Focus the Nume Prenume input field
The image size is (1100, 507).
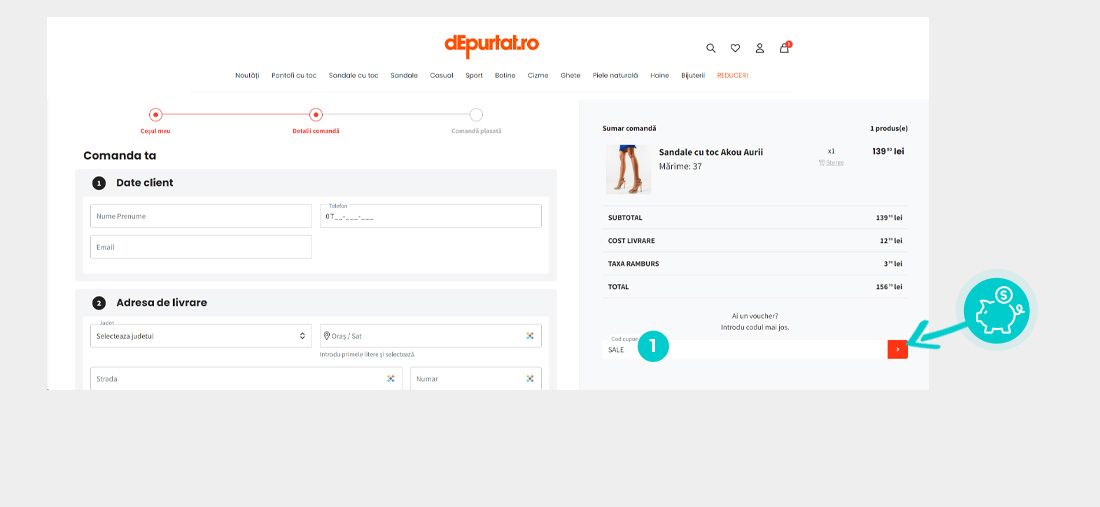(x=201, y=216)
